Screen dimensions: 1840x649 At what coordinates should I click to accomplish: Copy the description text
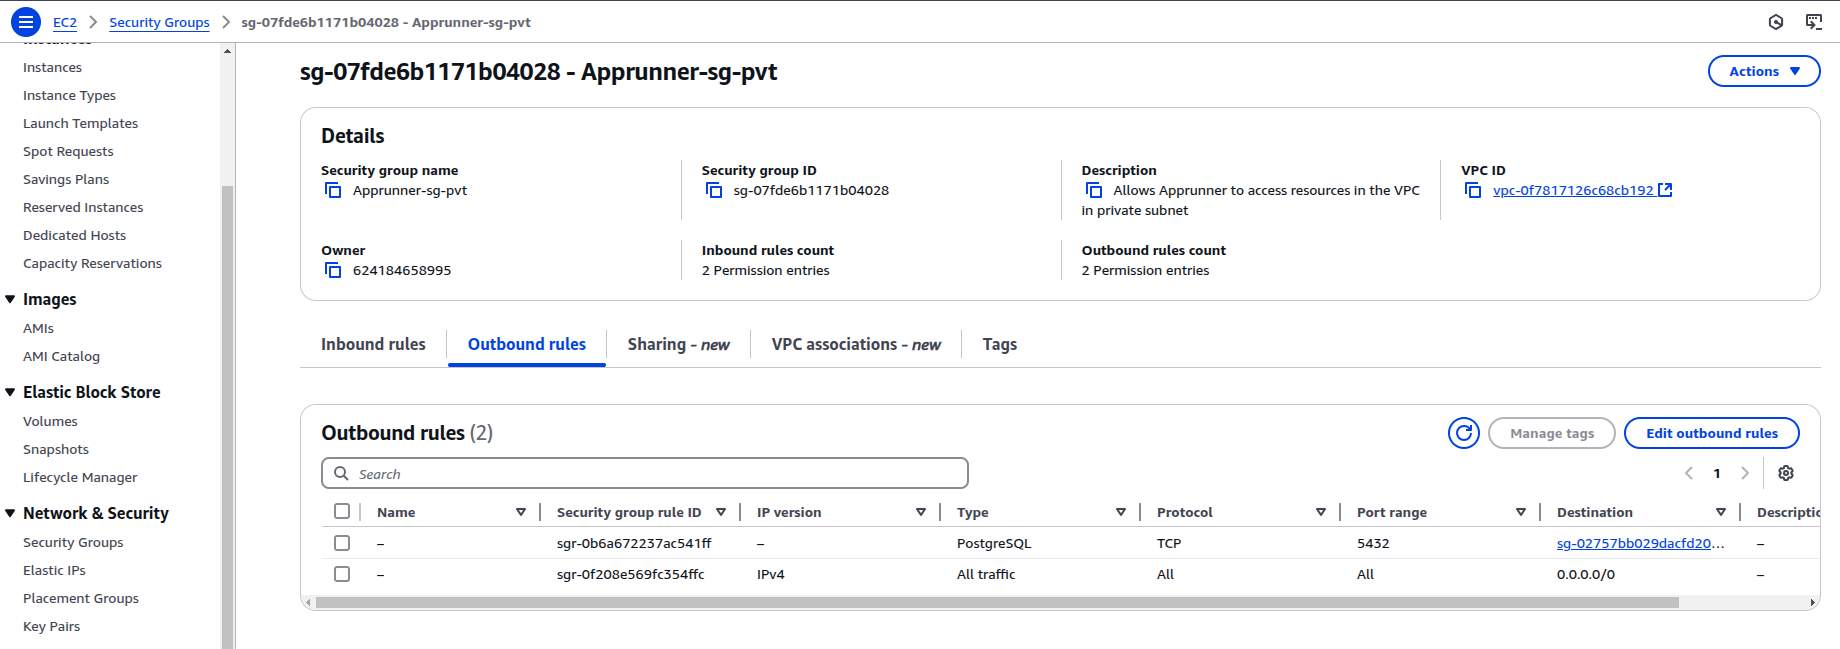pos(1094,190)
